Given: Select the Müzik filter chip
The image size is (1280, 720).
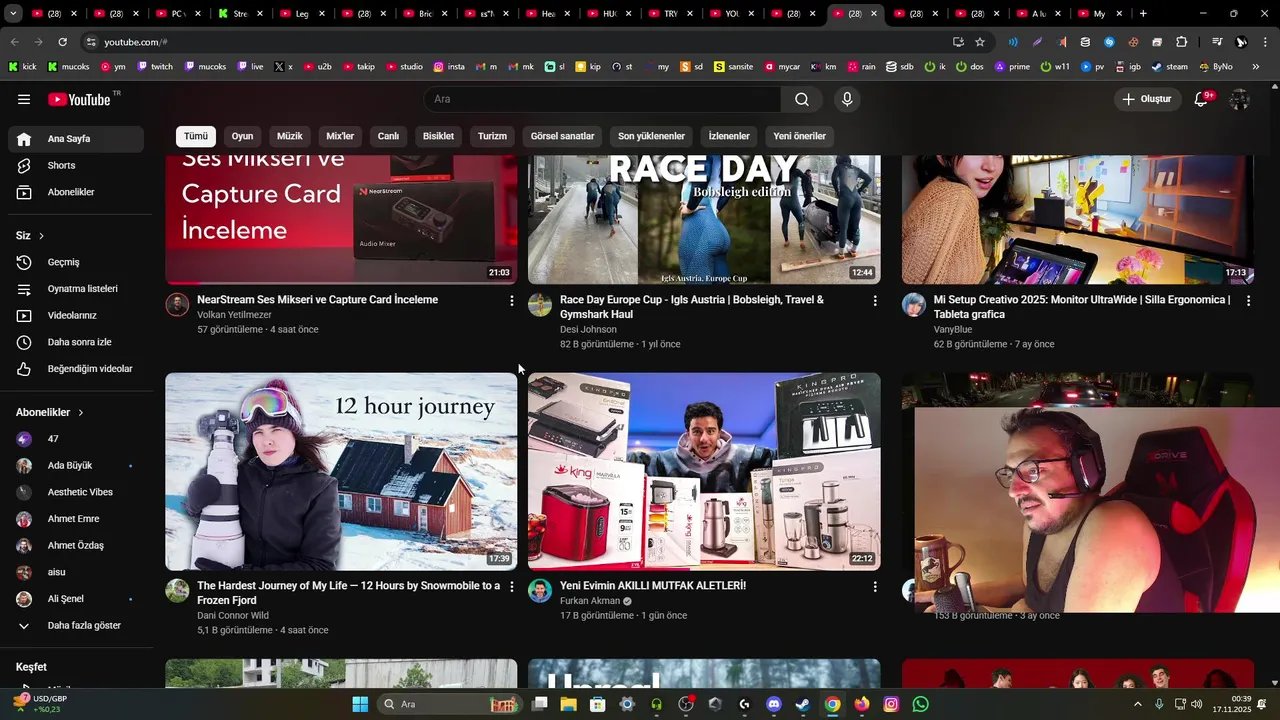Looking at the screenshot, I should pos(290,136).
